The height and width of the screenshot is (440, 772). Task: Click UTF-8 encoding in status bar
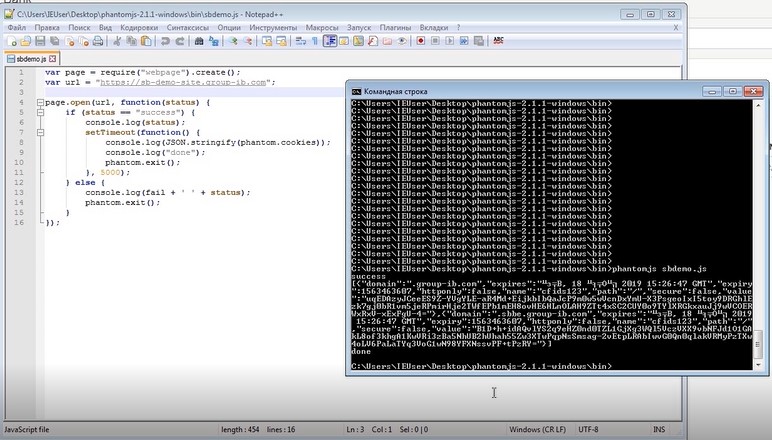pyautogui.click(x=588, y=429)
